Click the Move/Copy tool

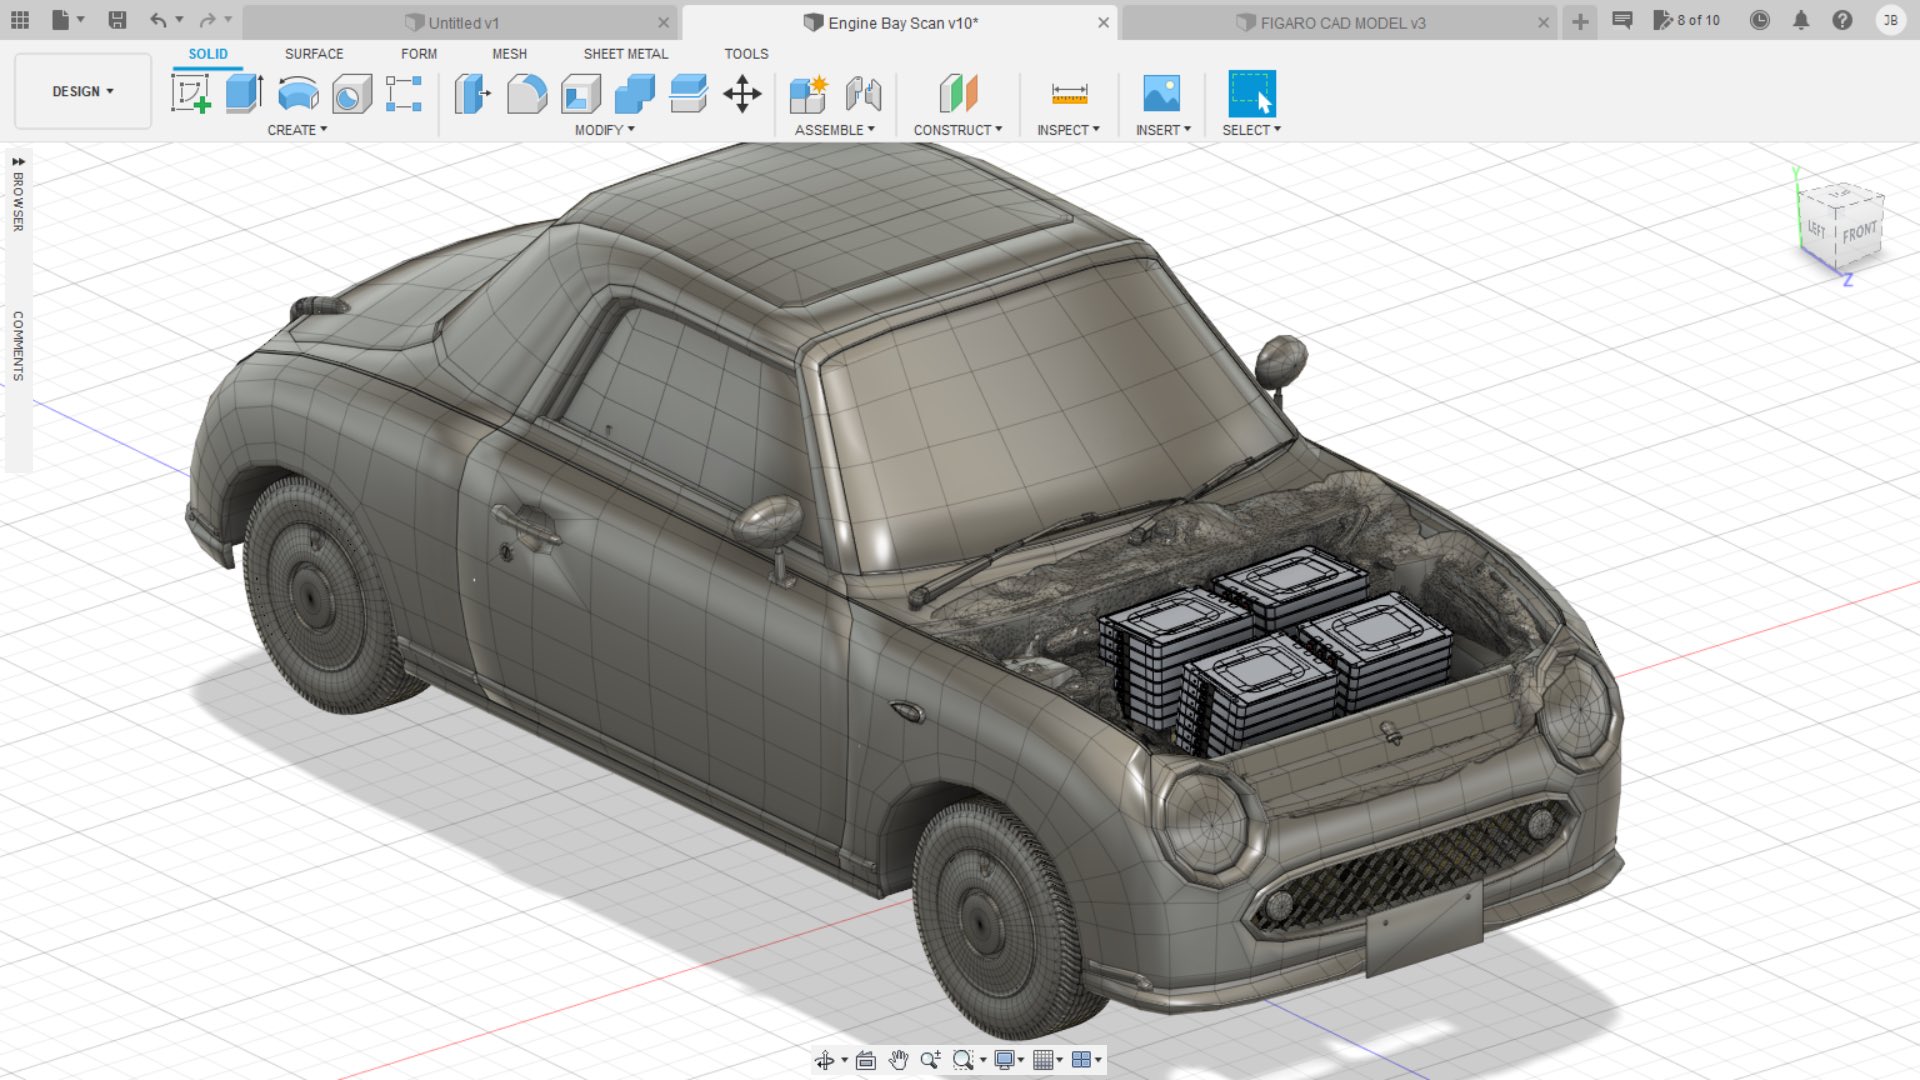[x=742, y=94]
